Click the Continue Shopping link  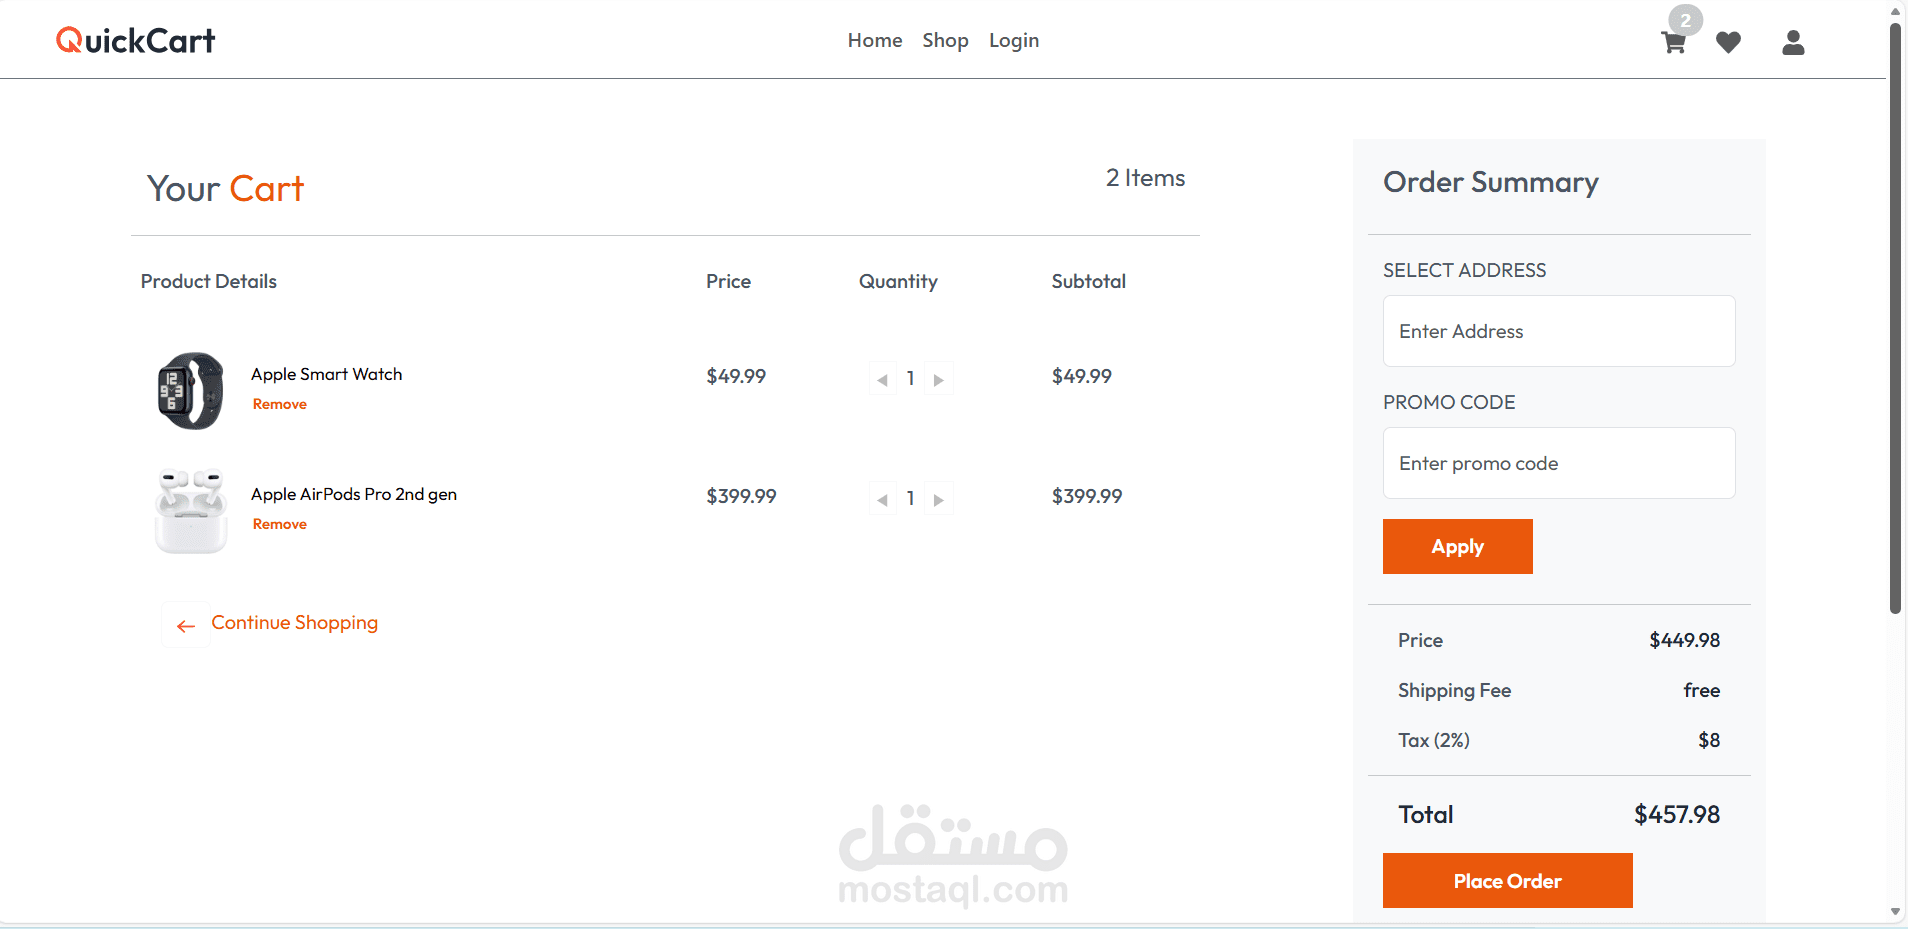tap(294, 623)
